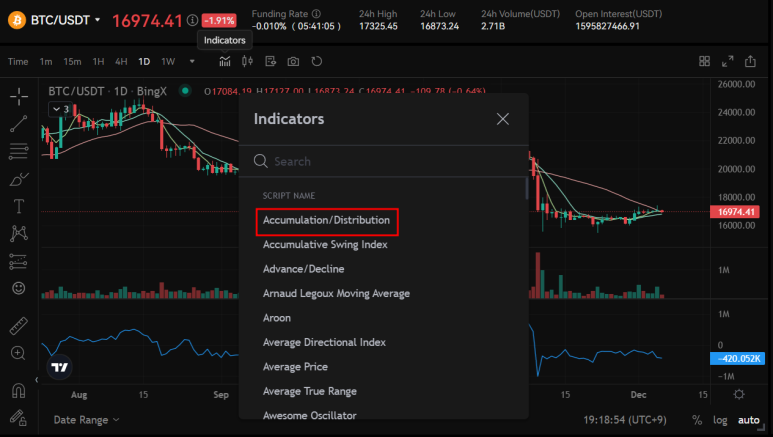The width and height of the screenshot is (773, 437).
Task: Click the reset chart refresh icon
Action: point(316,61)
